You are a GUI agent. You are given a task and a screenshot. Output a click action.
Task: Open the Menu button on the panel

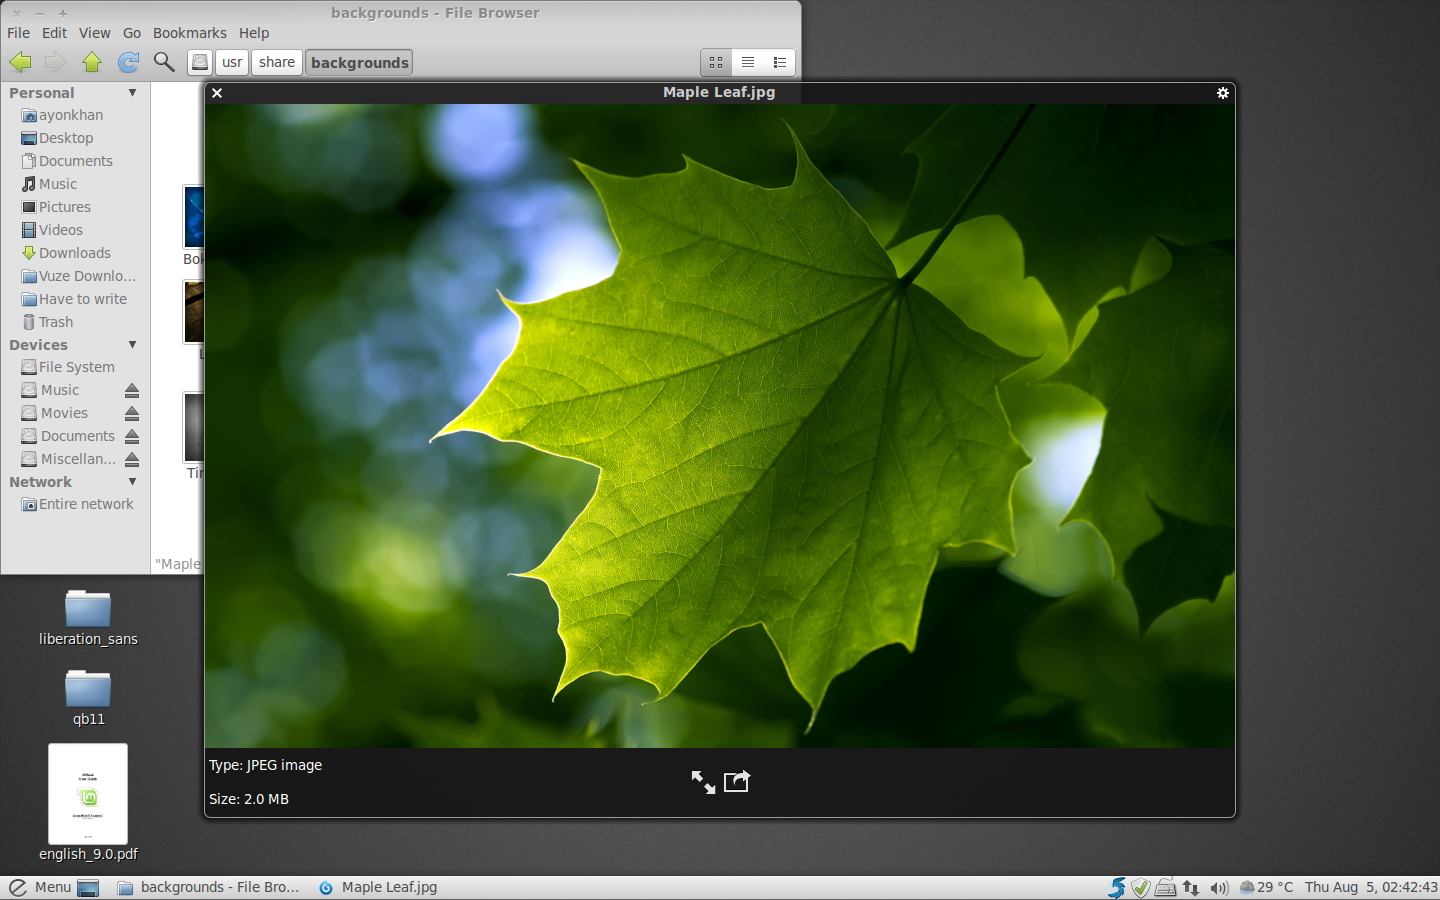click(40, 887)
